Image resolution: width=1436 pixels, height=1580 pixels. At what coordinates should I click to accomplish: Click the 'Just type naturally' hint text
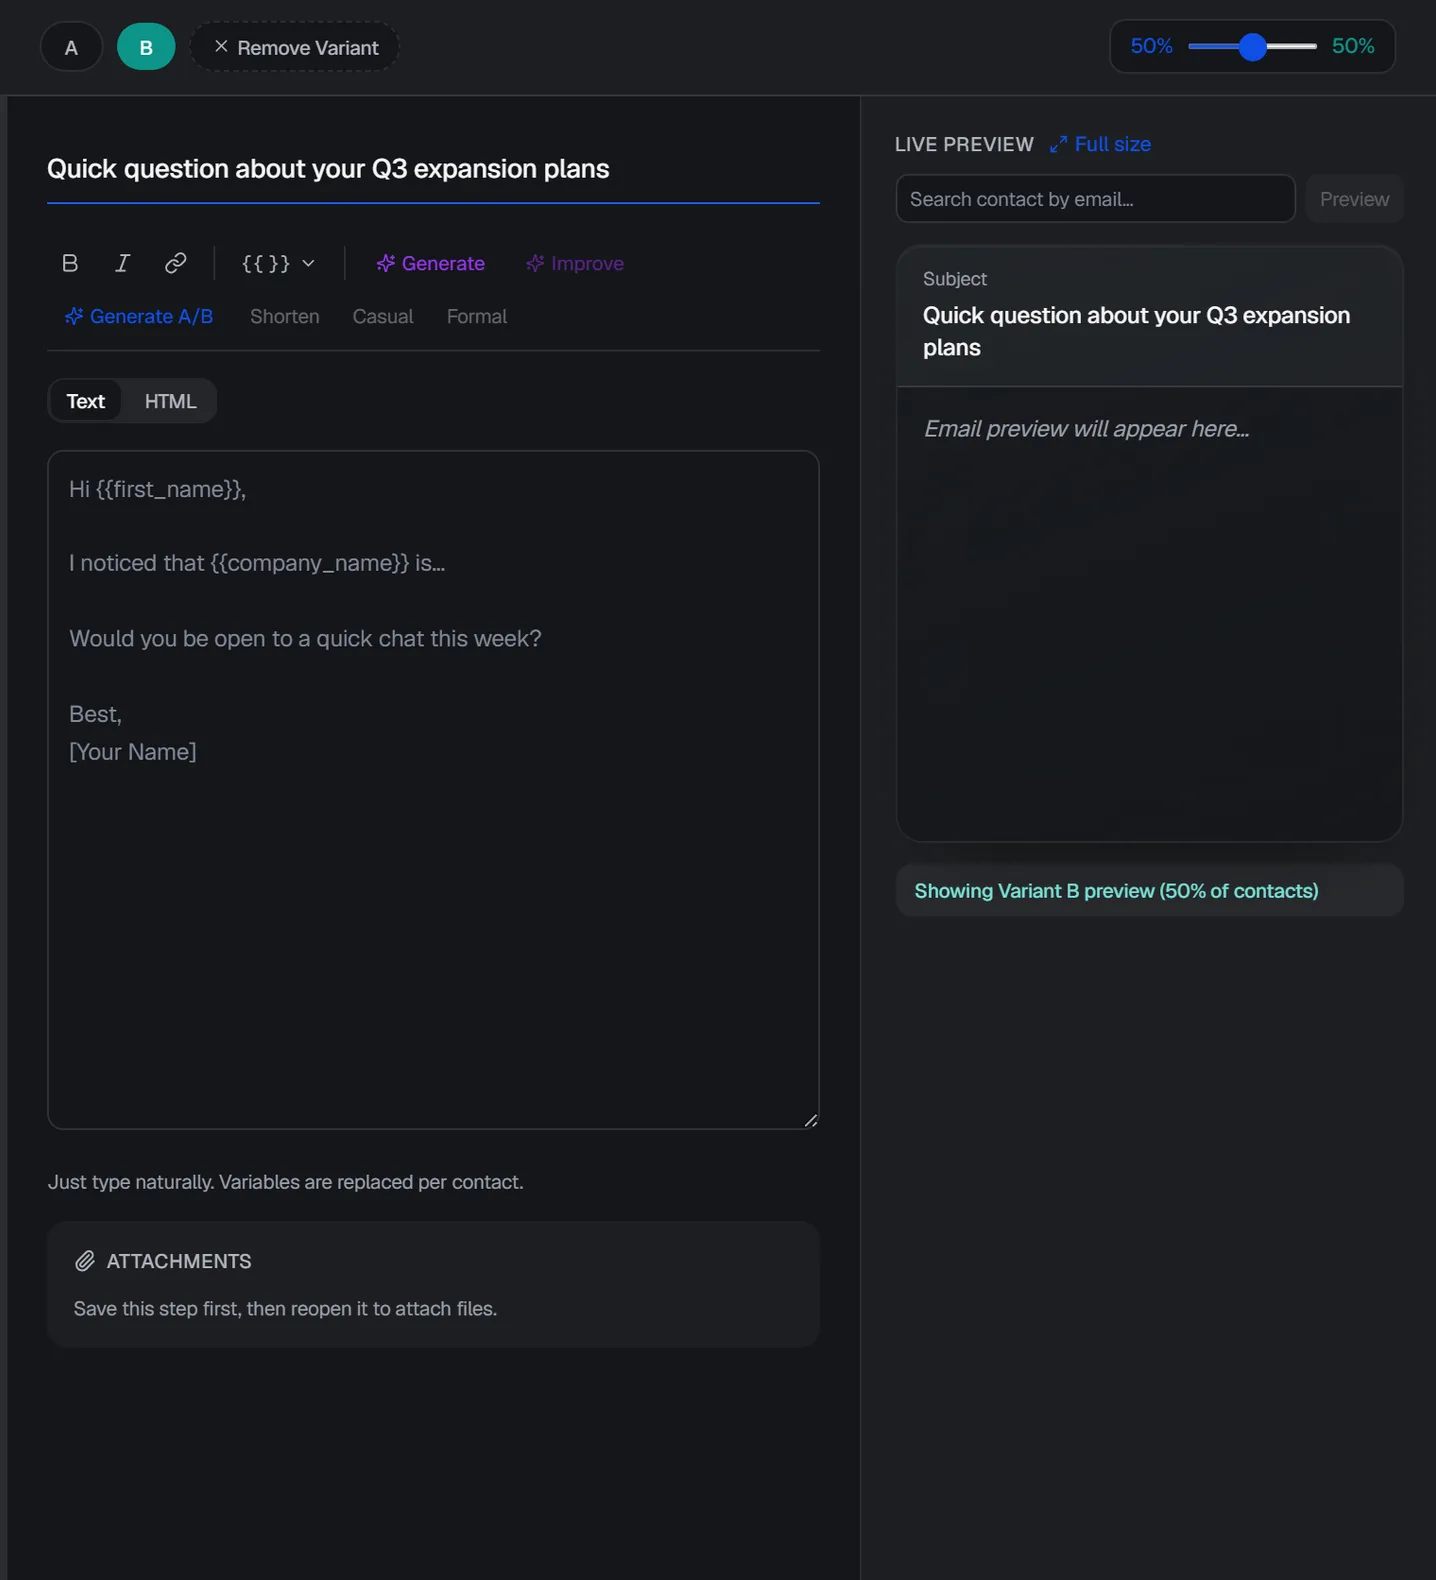pyautogui.click(x=286, y=1182)
